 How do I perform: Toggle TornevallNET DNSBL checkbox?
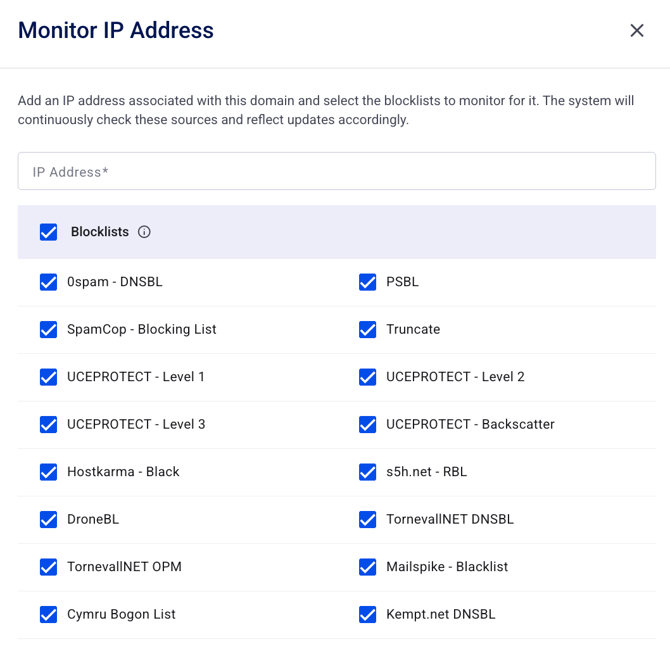click(368, 519)
